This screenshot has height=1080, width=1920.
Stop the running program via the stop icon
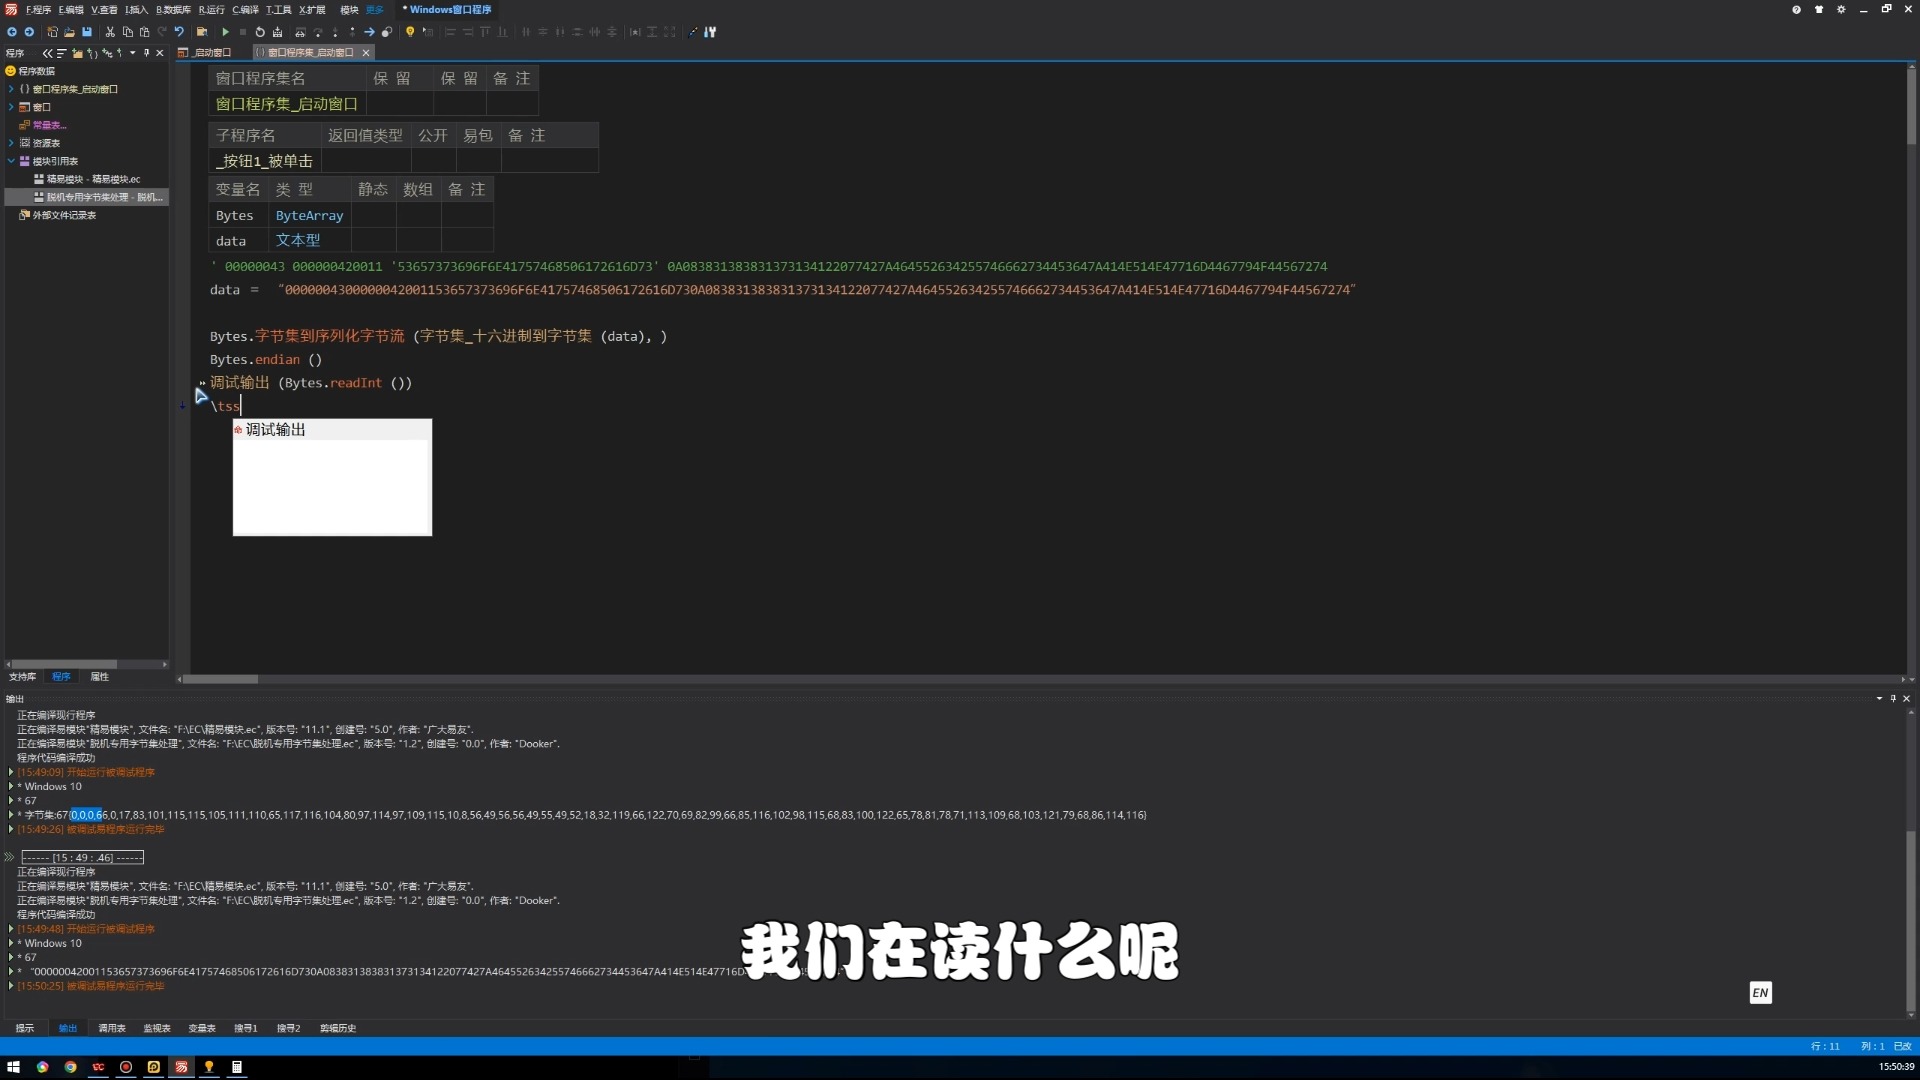pyautogui.click(x=242, y=32)
